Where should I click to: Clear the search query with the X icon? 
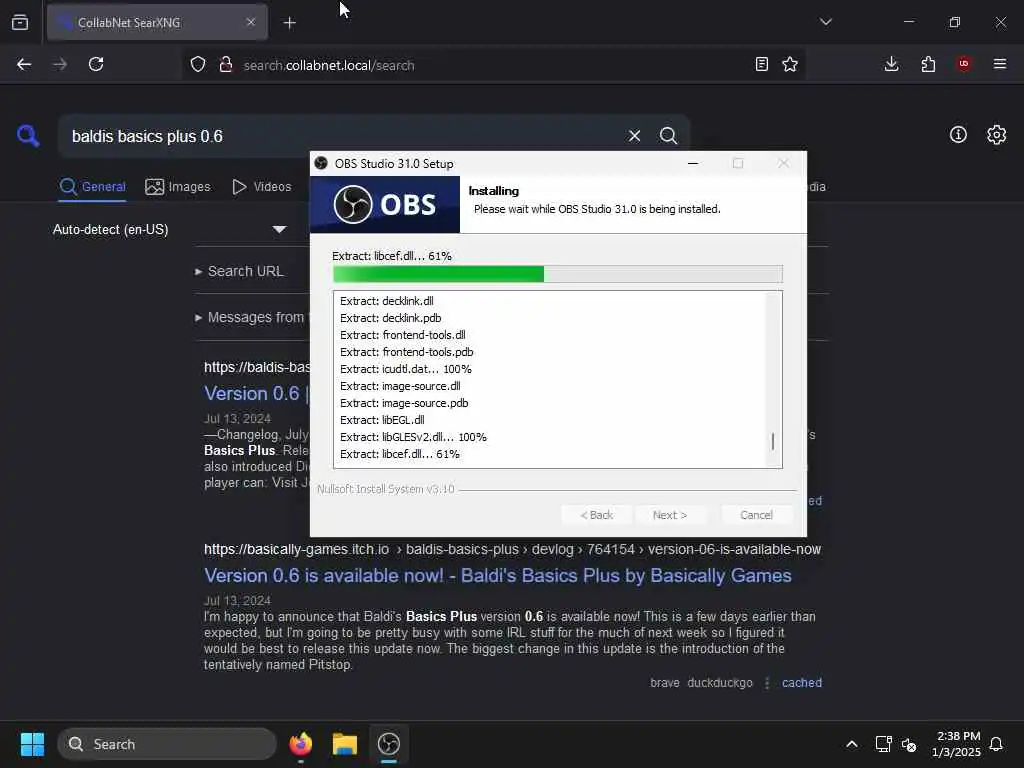pyautogui.click(x=634, y=135)
